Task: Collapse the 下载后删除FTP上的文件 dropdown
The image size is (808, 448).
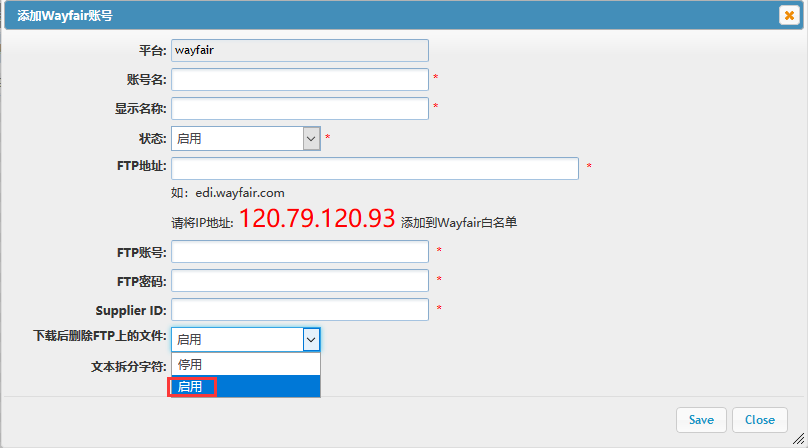Action: pyautogui.click(x=245, y=340)
